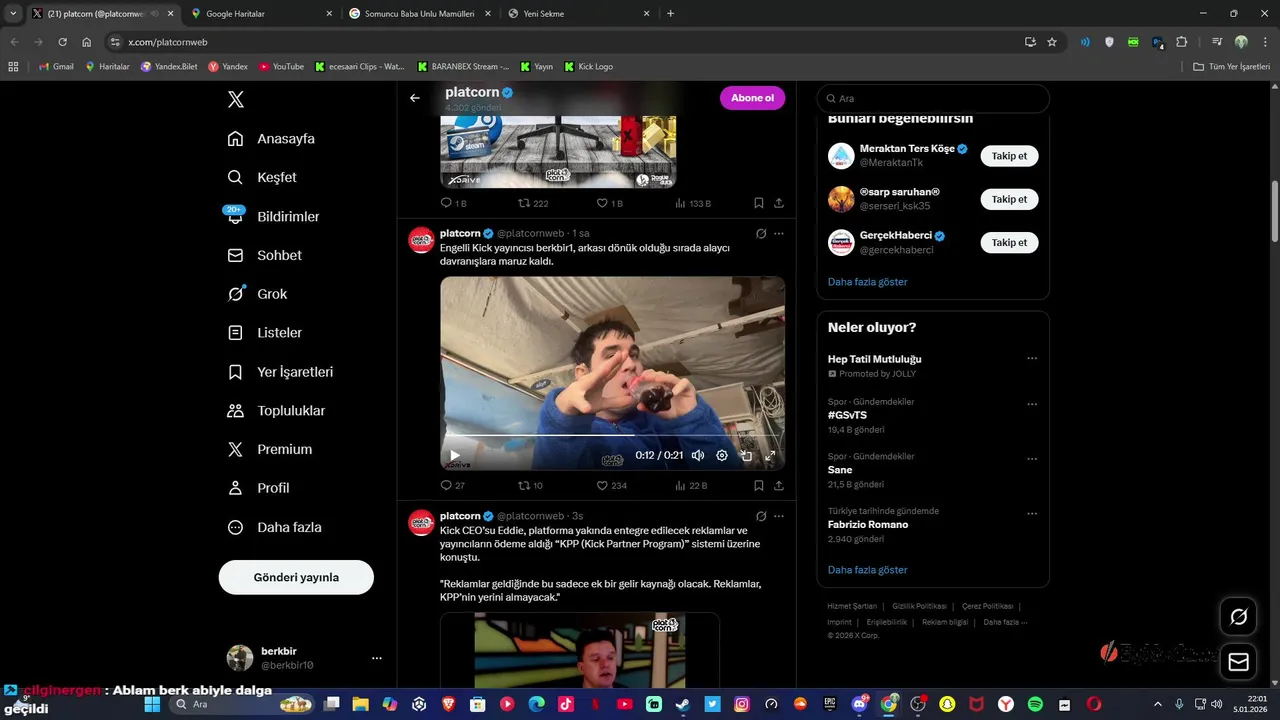Reload the page
This screenshot has height=720, width=1280.
click(62, 42)
